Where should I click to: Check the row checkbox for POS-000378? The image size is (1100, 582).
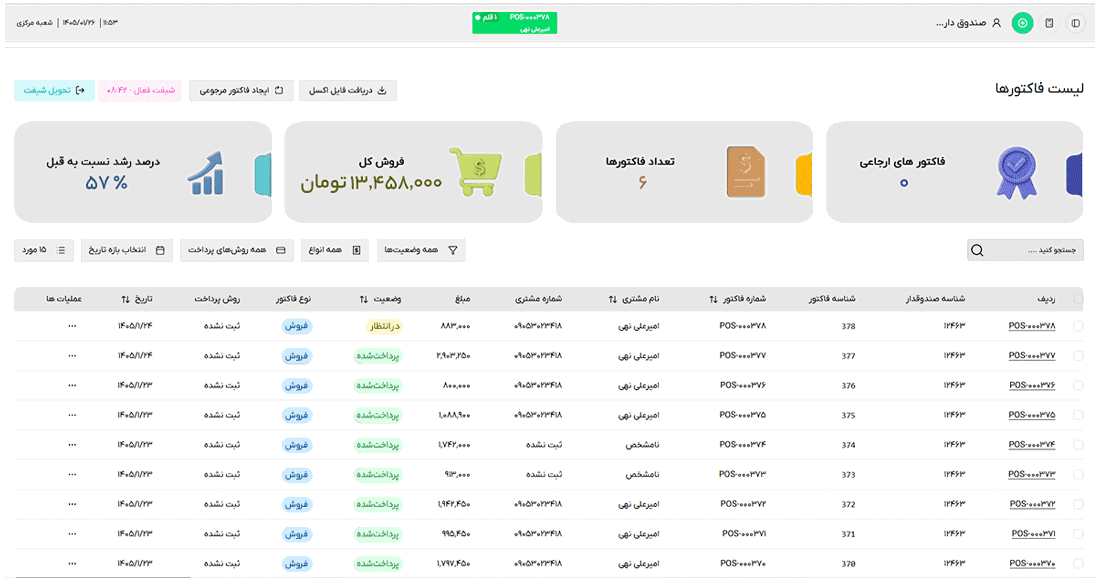(1078, 326)
